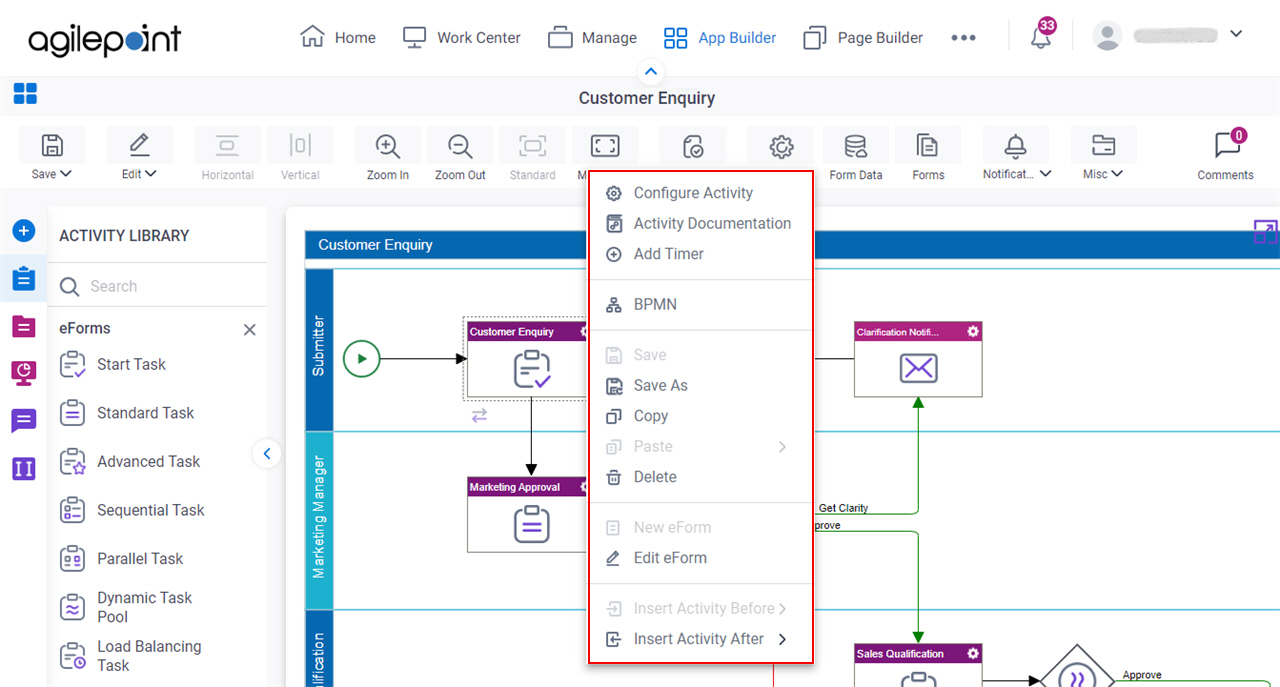Open Forms from the toolbar
The width and height of the screenshot is (1280, 687).
coord(928,156)
